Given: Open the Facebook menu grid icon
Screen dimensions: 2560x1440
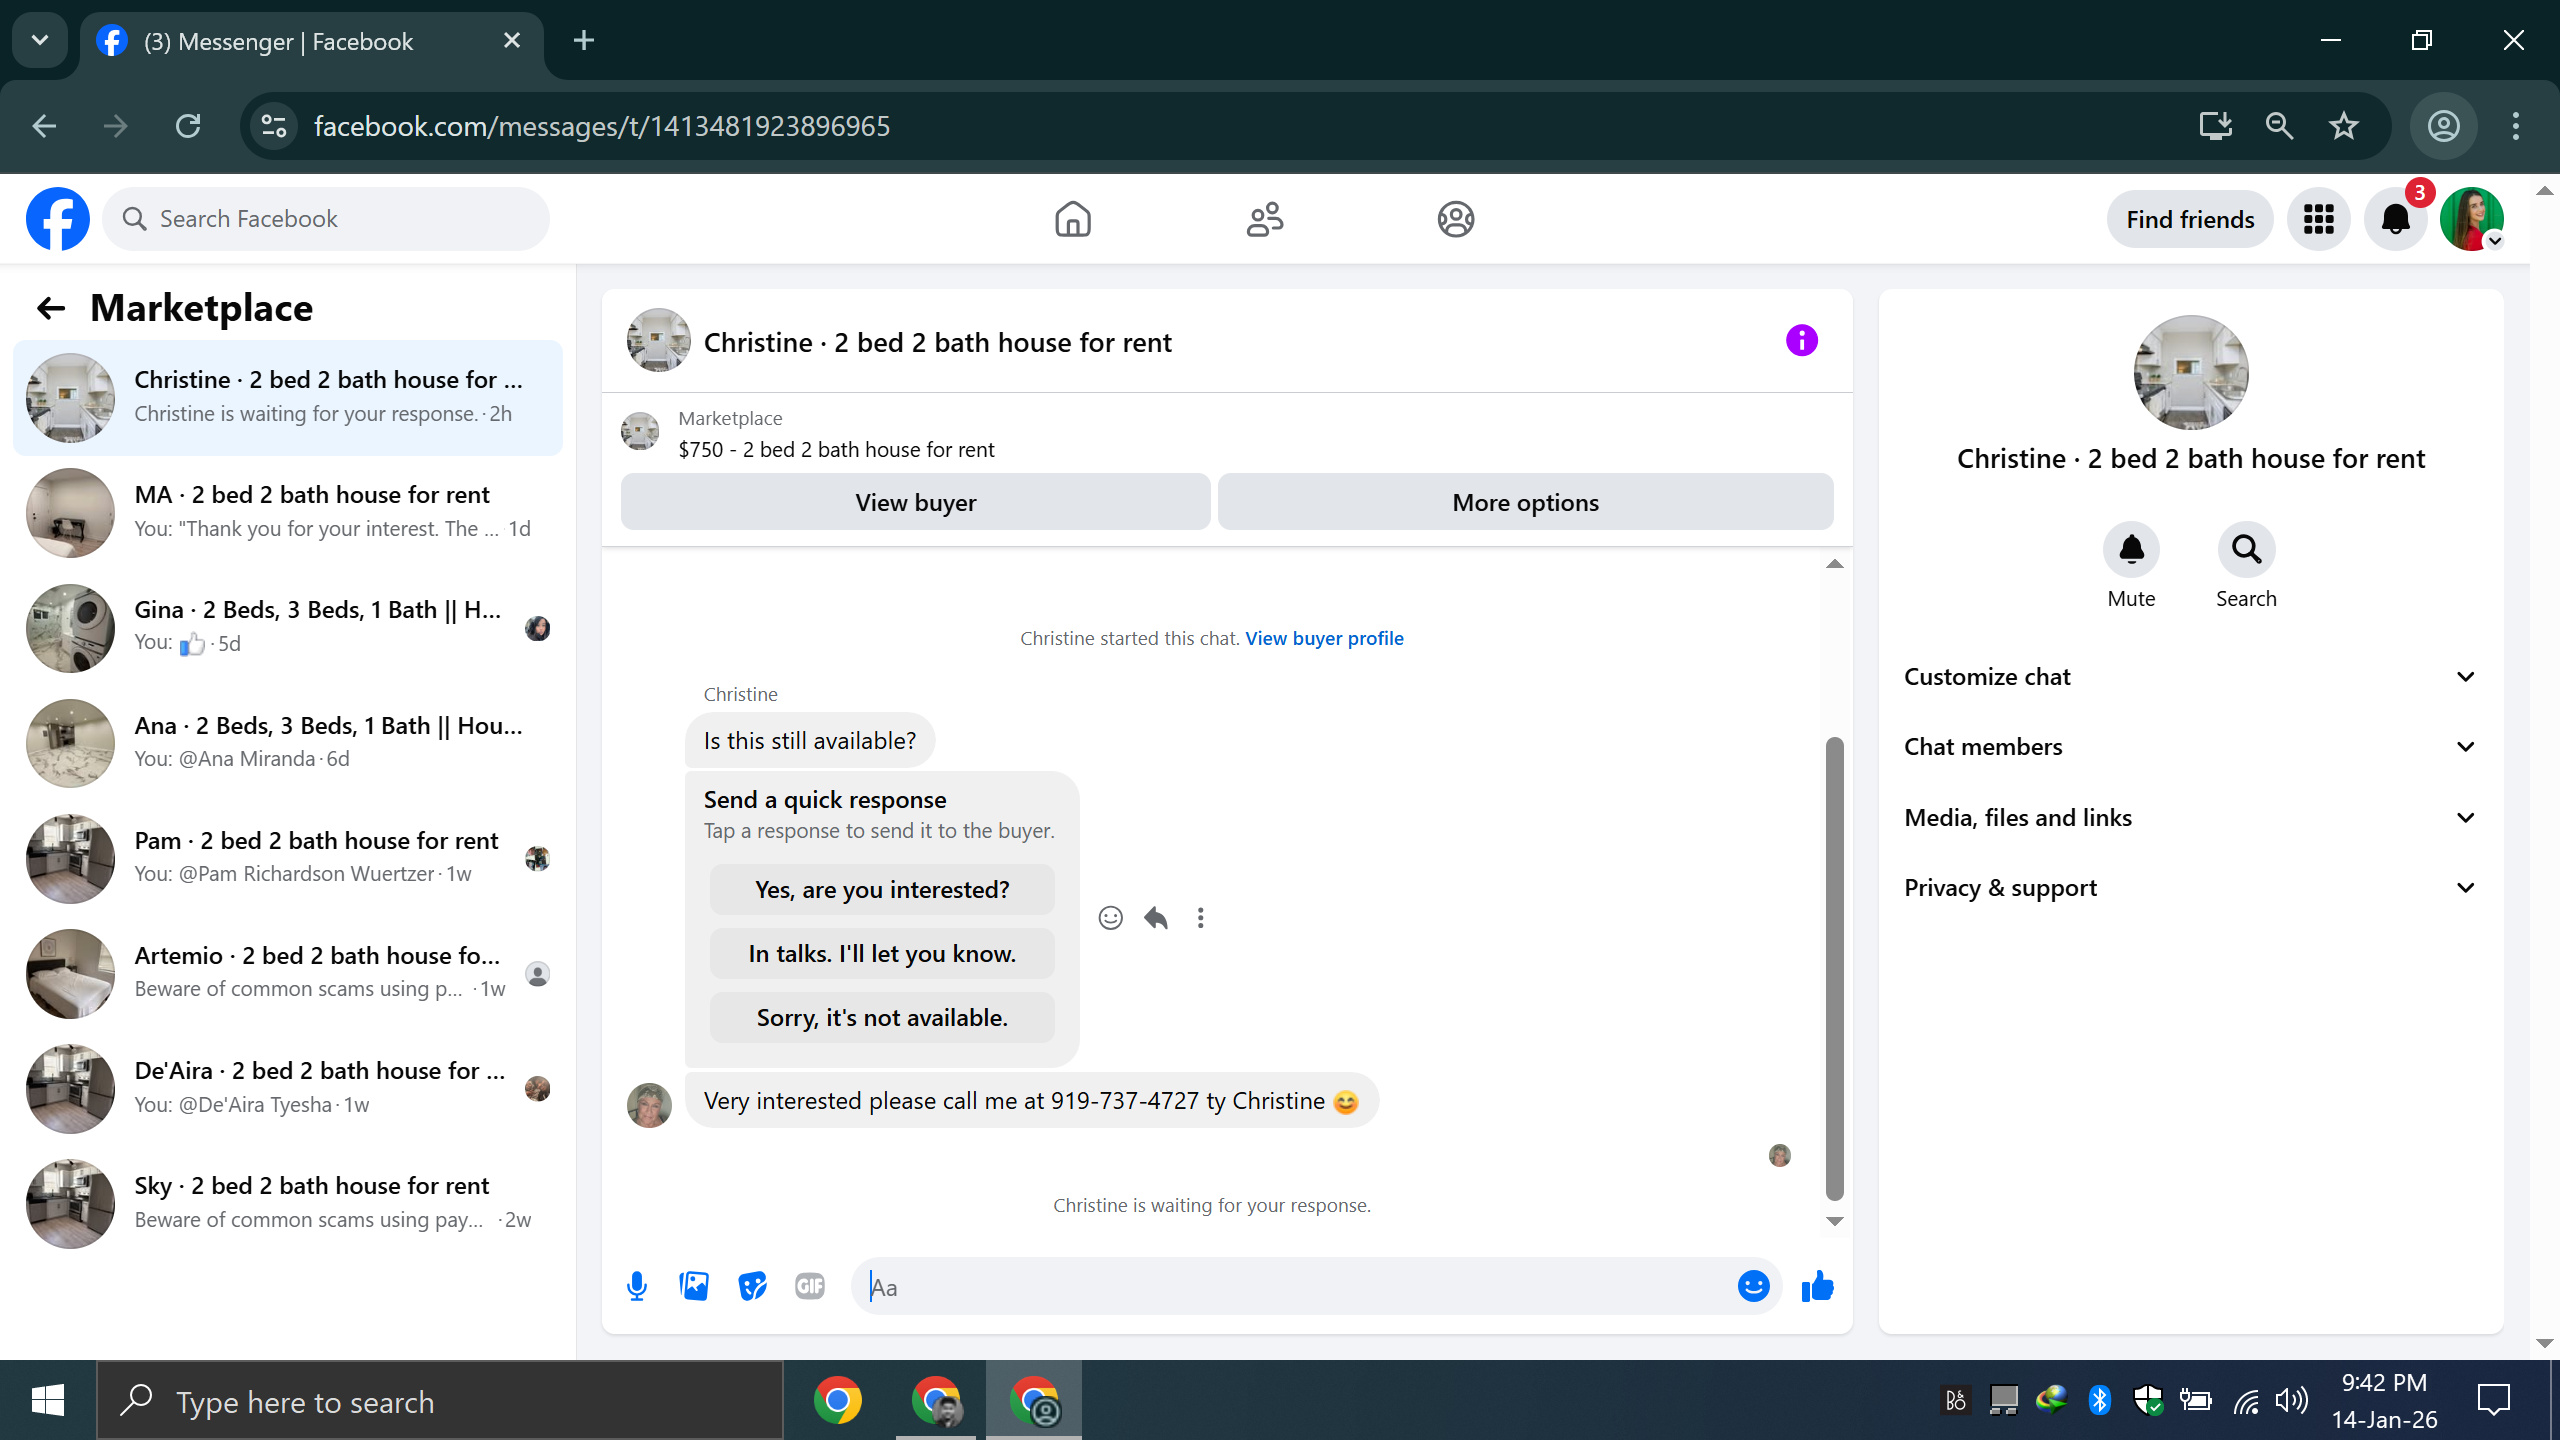Looking at the screenshot, I should coord(2318,219).
